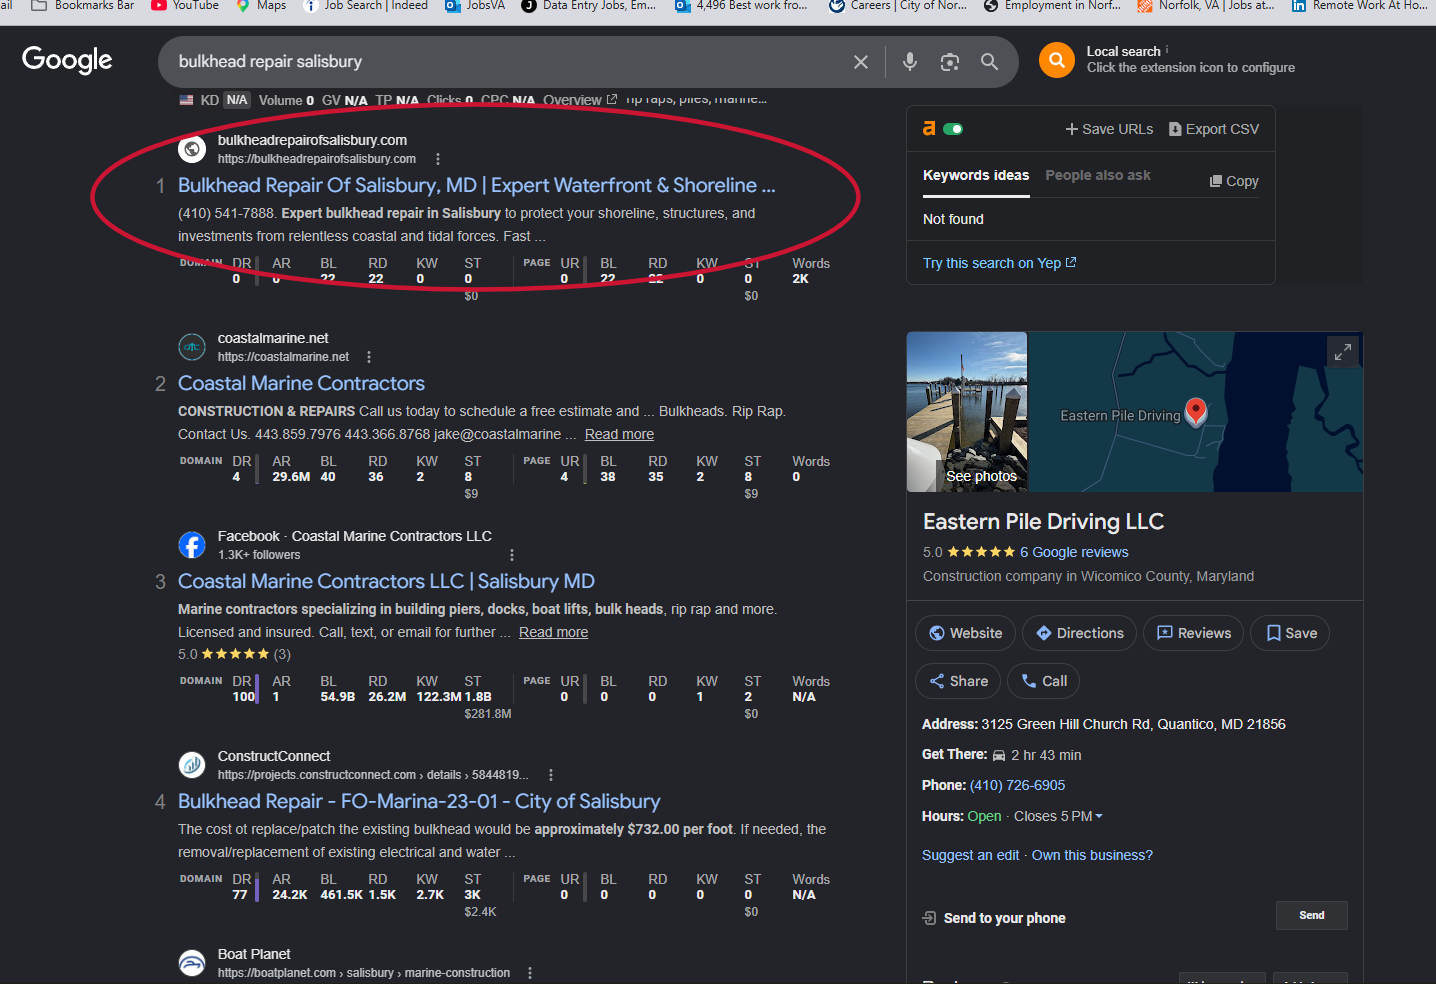Click Try this search on Yep
The image size is (1436, 984).
pos(999,263)
